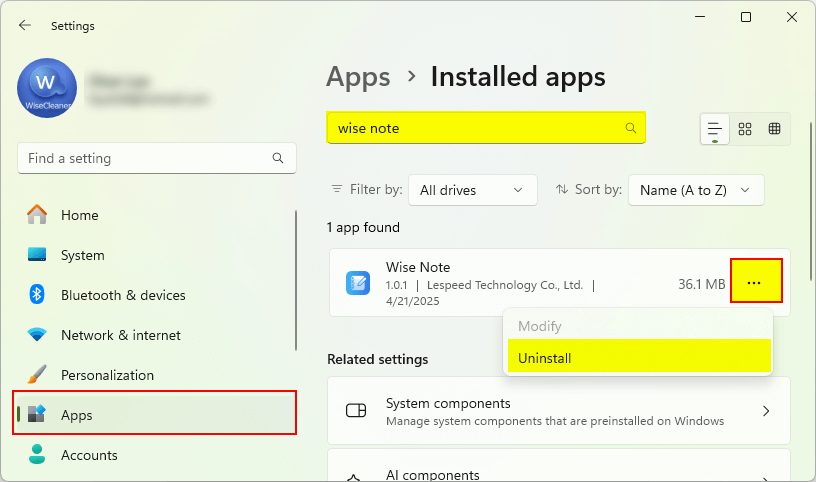Select Apps in the sidebar
This screenshot has height=482, width=816.
coord(155,415)
